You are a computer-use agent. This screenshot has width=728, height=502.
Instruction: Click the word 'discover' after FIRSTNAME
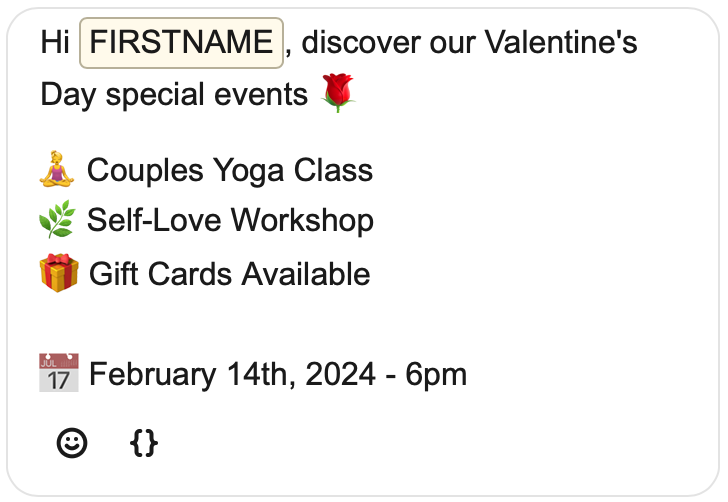click(361, 42)
